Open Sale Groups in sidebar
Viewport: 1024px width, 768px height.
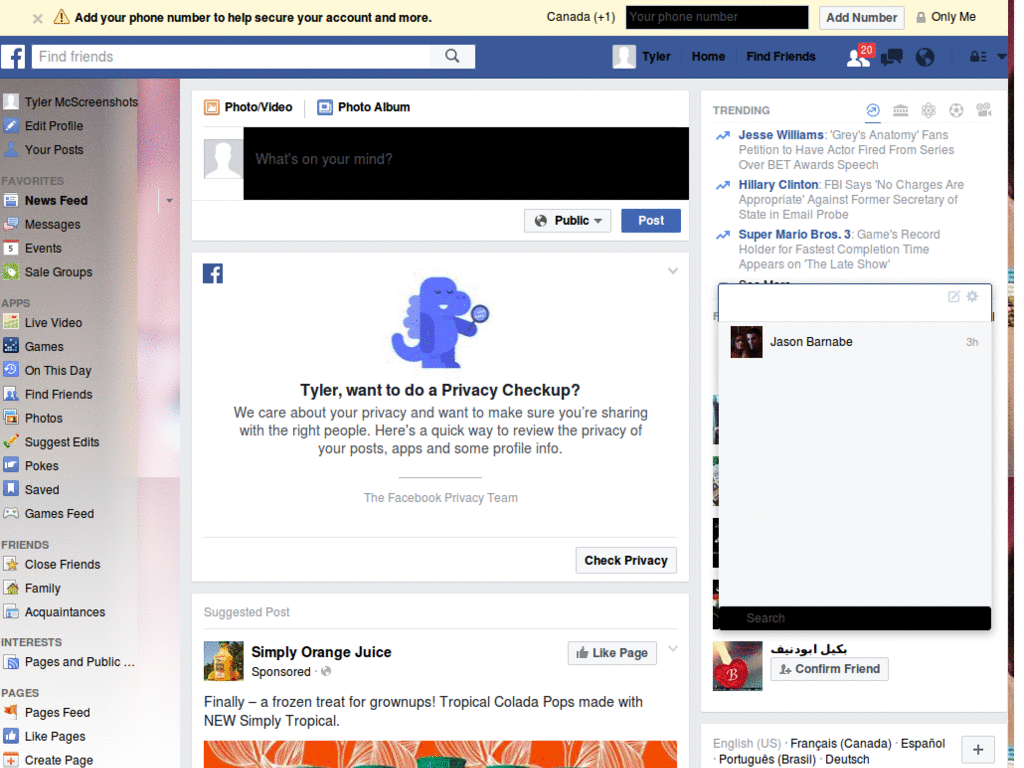[x=48, y=272]
